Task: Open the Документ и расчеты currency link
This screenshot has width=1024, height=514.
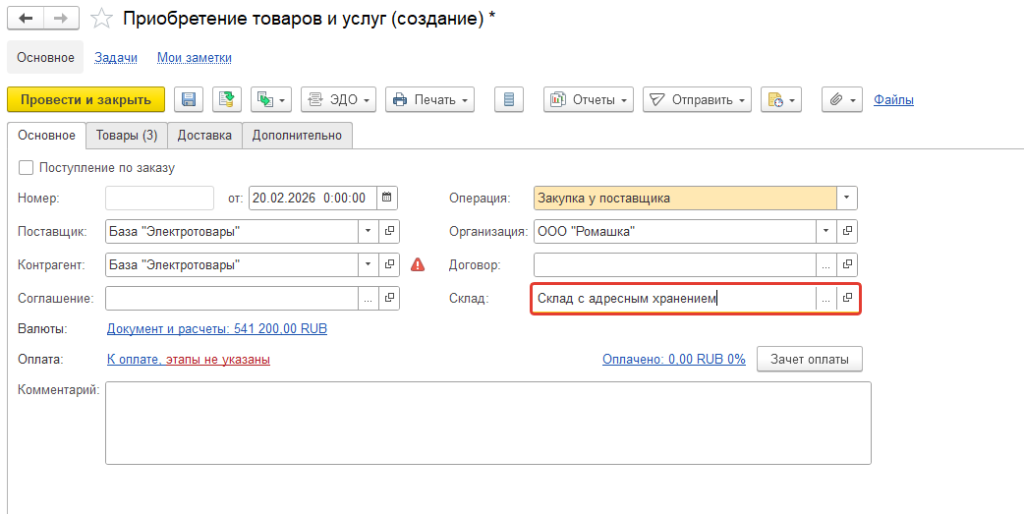Action: pos(216,329)
